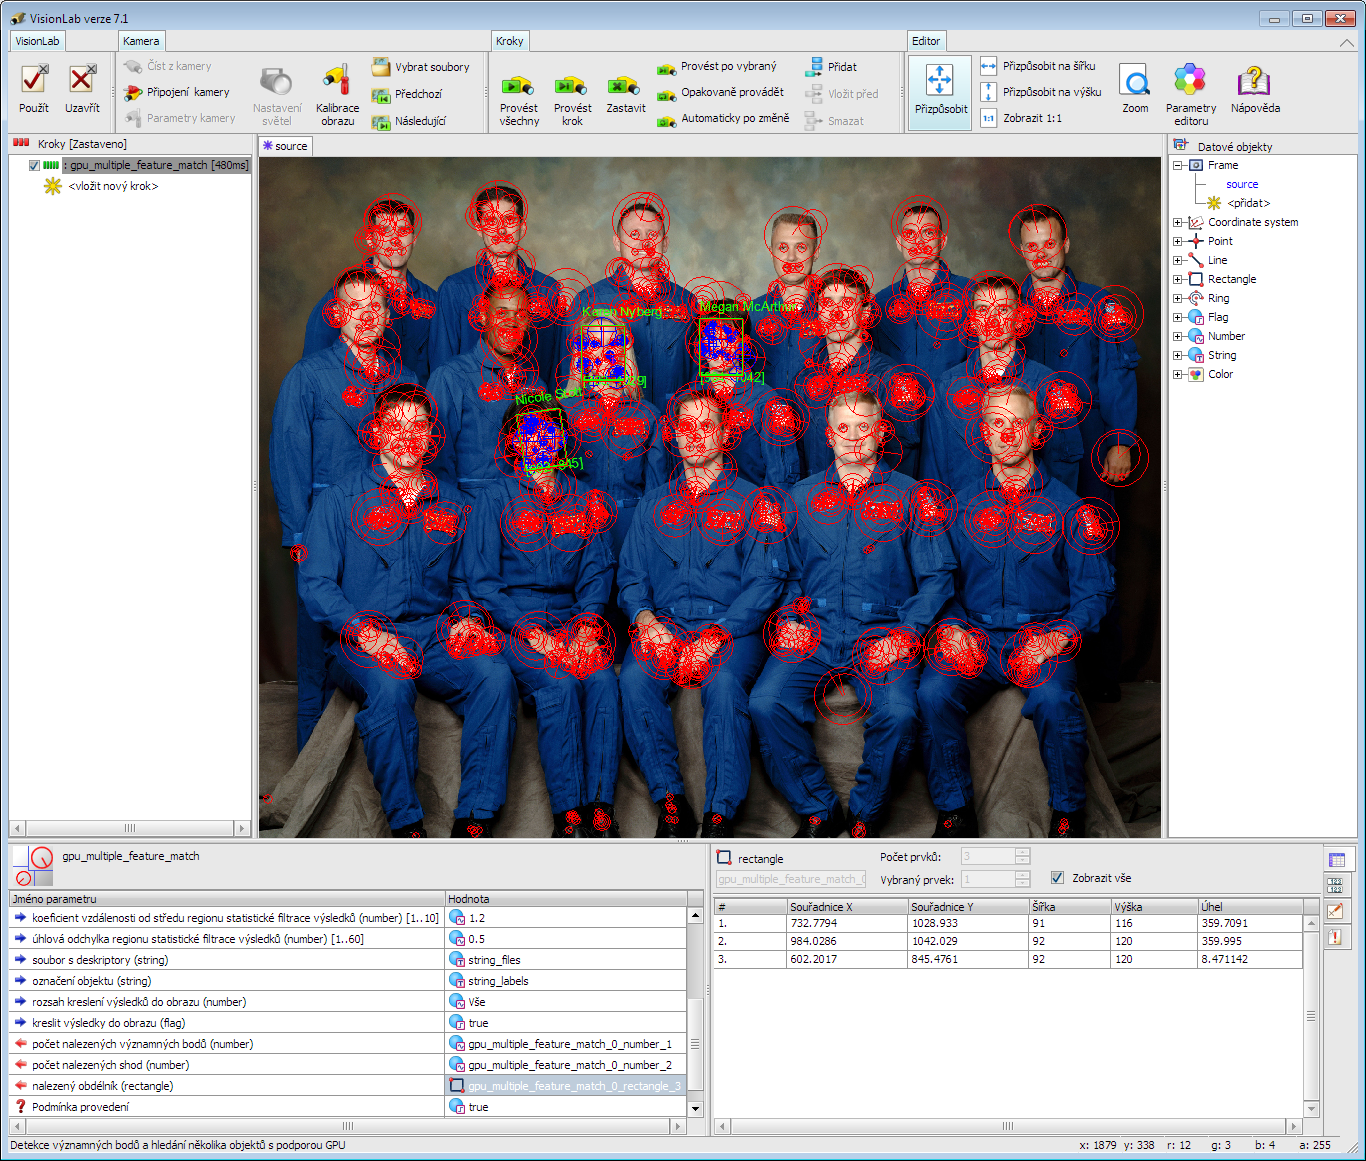Viewport: 1366px width, 1161px height.
Task: Open Kalibrace obrazu tool
Action: tap(337, 80)
